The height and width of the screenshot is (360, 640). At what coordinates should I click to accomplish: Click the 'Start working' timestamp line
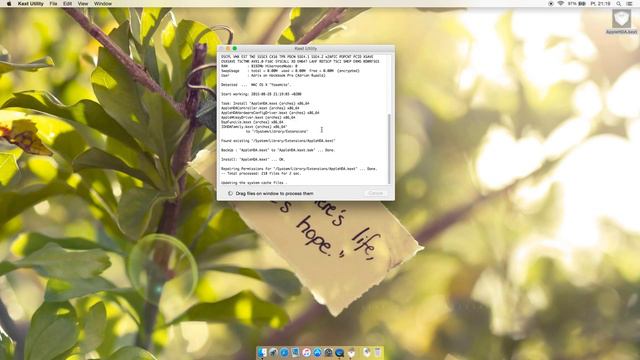point(261,94)
